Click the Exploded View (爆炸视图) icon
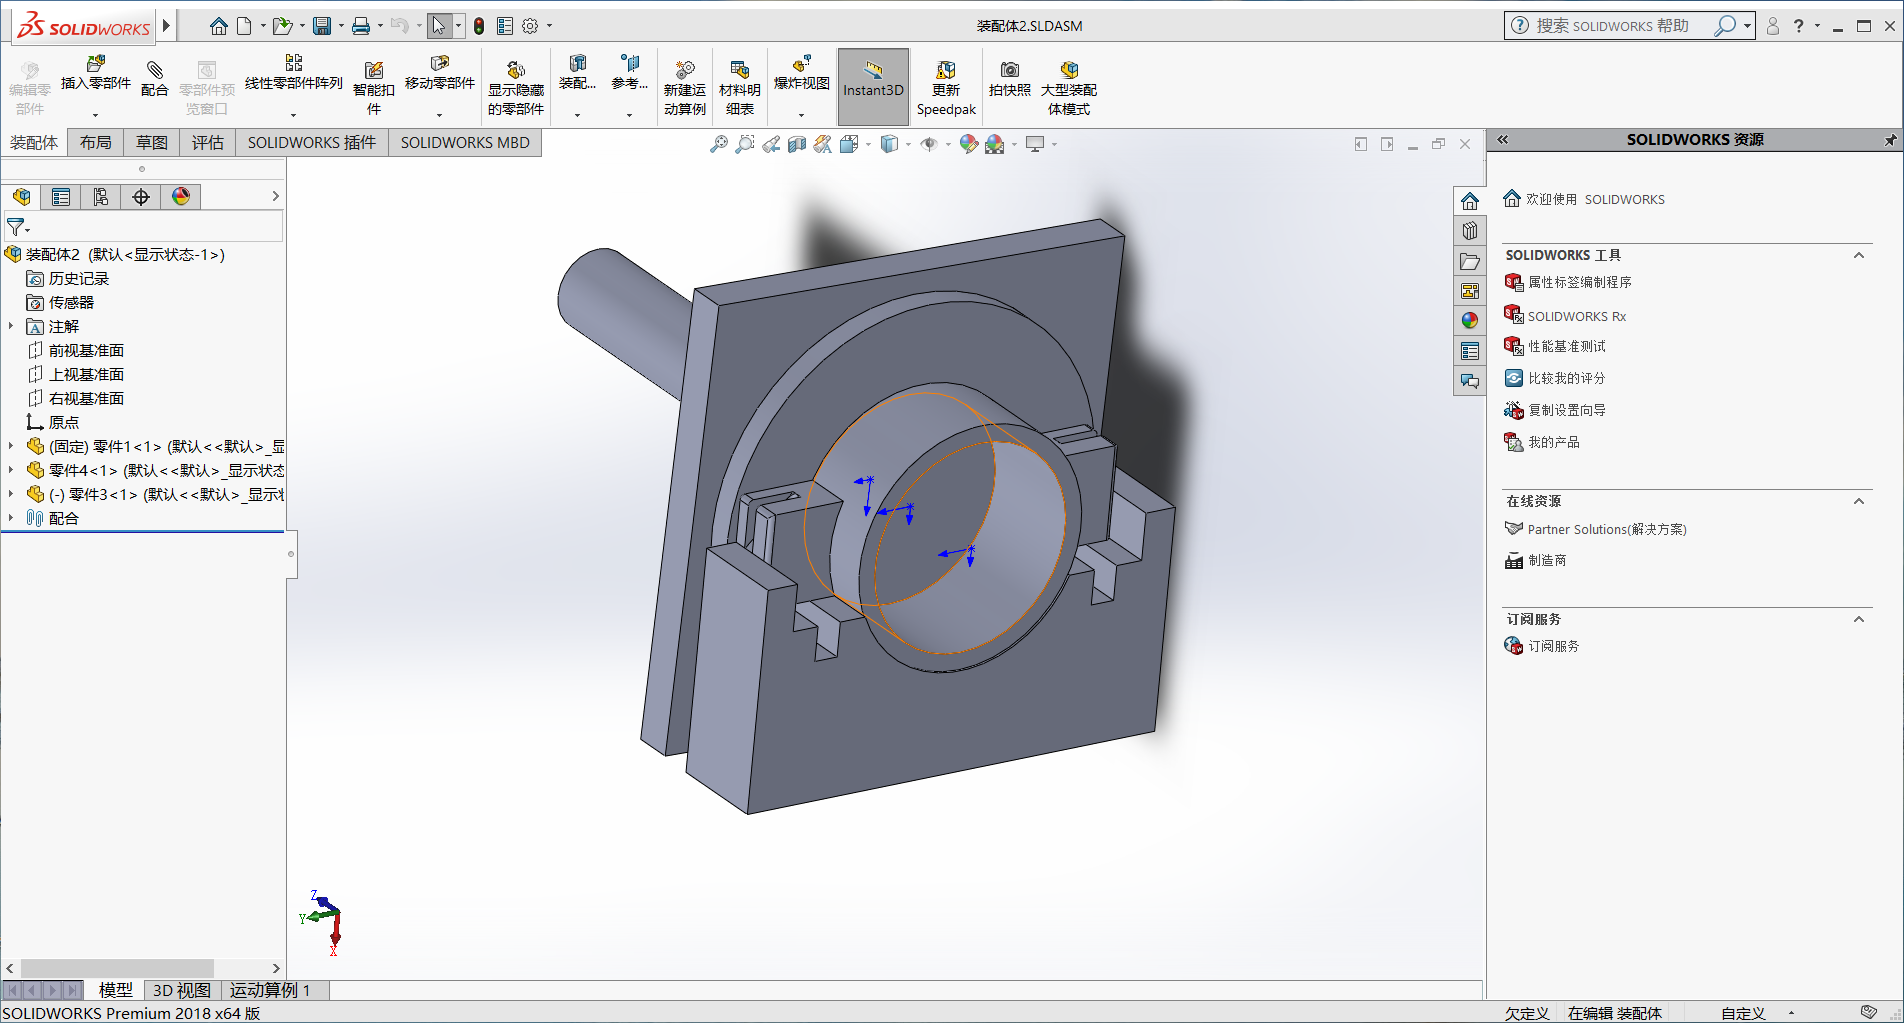The height and width of the screenshot is (1023, 1904). pyautogui.click(x=801, y=66)
